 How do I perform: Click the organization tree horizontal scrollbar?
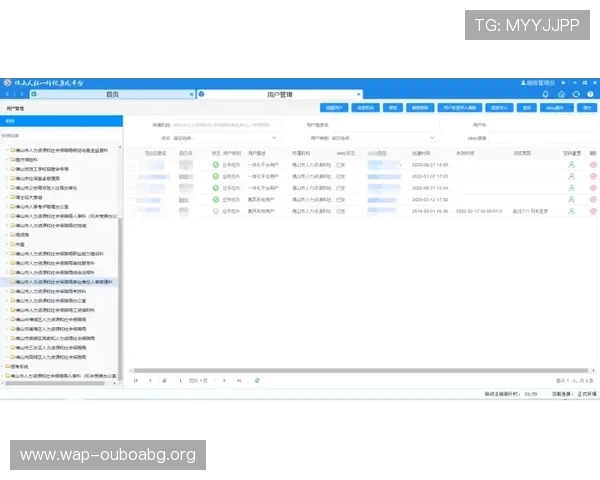[x=54, y=383]
